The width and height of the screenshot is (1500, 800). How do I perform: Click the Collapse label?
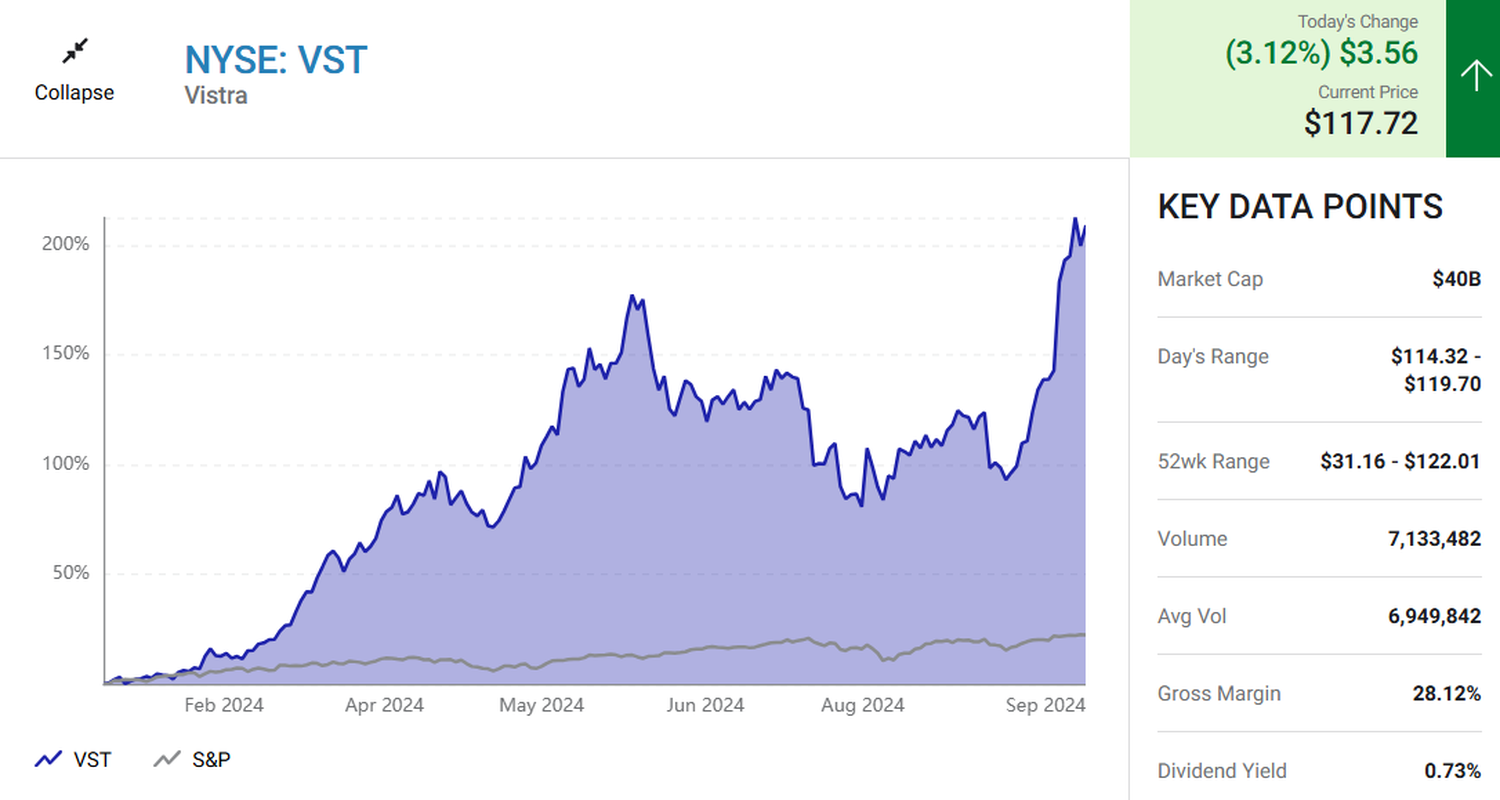(75, 93)
